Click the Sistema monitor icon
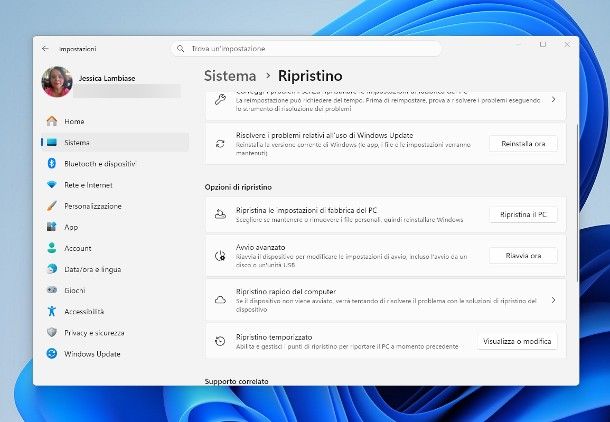The image size is (610, 422). [52, 142]
